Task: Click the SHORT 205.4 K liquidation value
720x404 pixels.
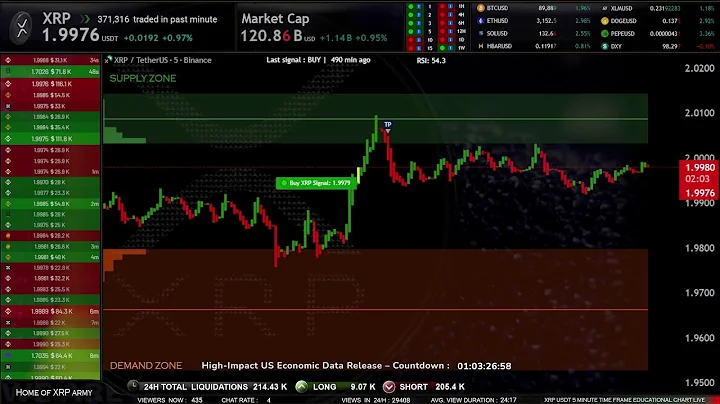Action: [450, 387]
